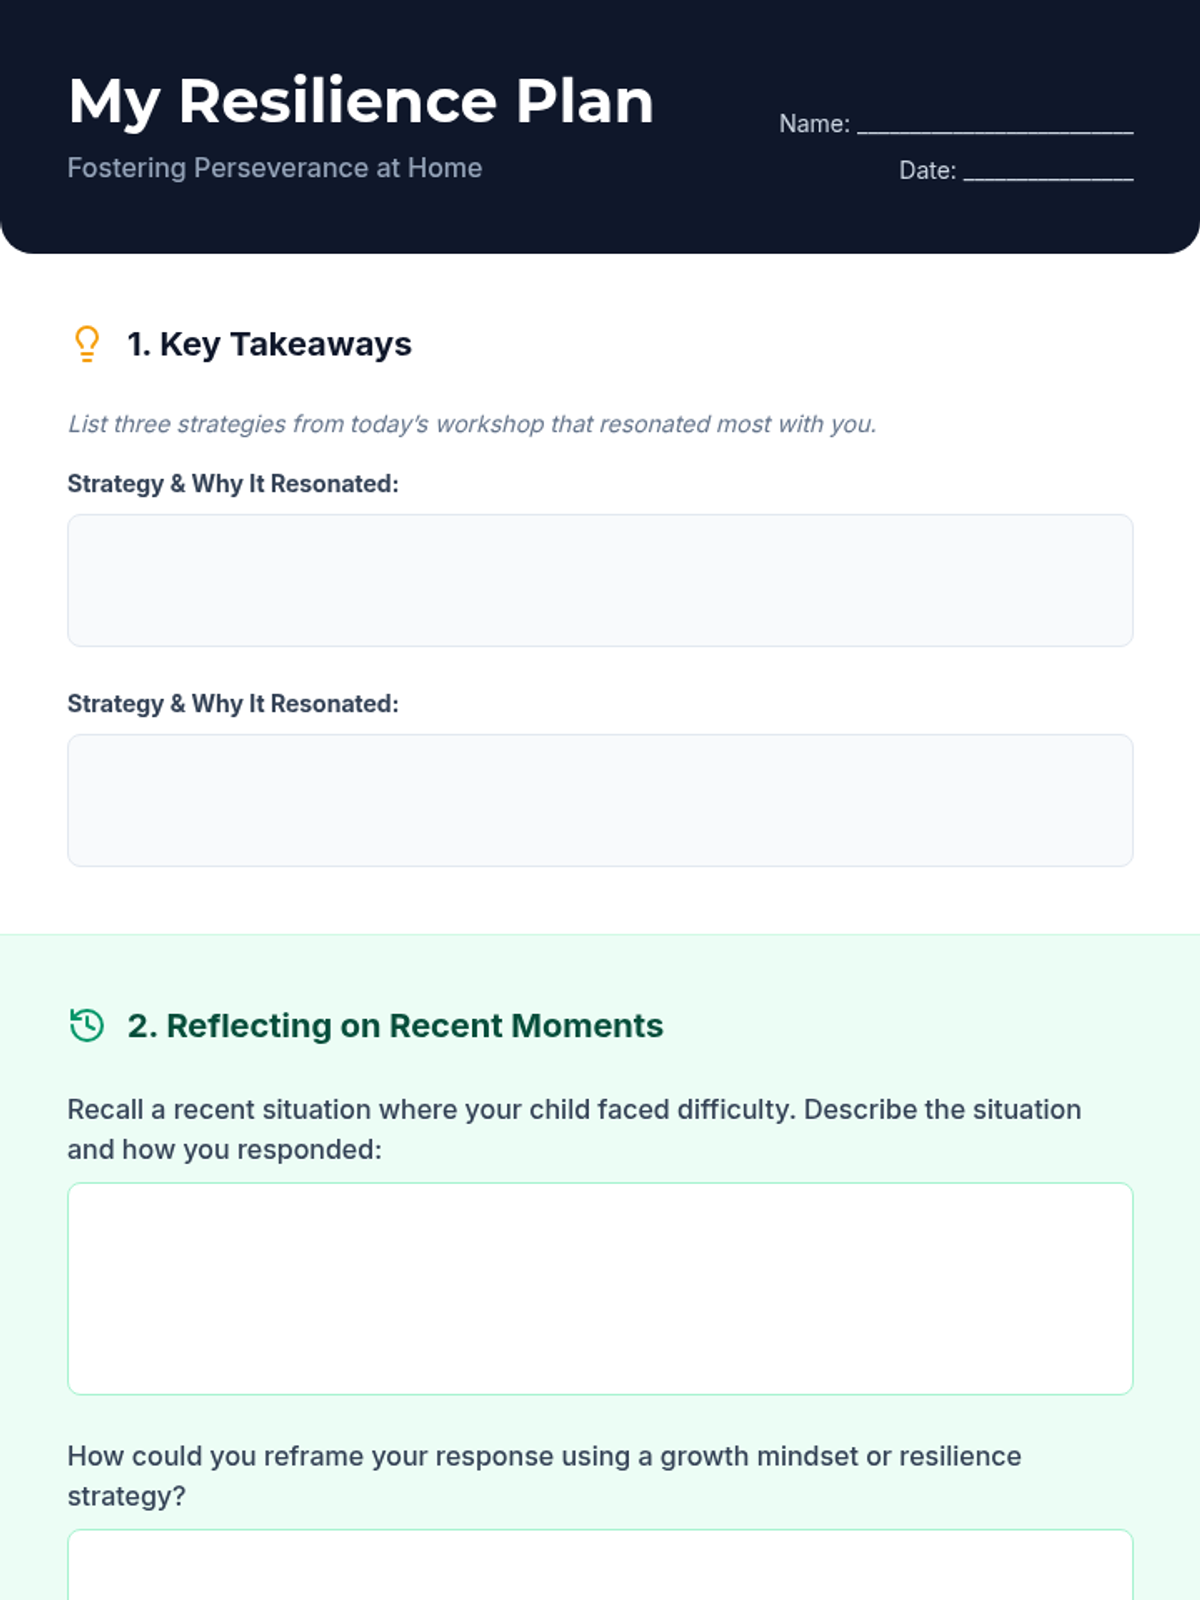The width and height of the screenshot is (1200, 1600).
Task: Click the reframe response text area at bottom
Action: point(600,1565)
